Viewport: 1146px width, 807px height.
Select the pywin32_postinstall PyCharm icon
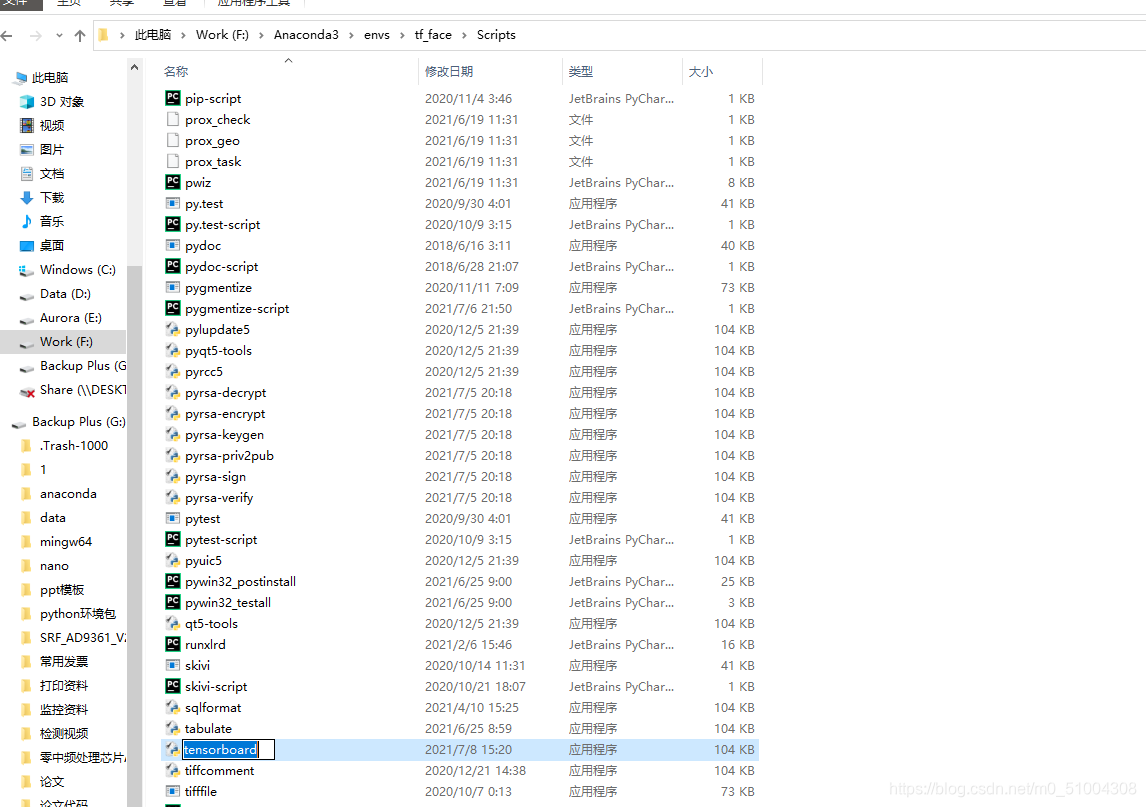click(x=172, y=581)
